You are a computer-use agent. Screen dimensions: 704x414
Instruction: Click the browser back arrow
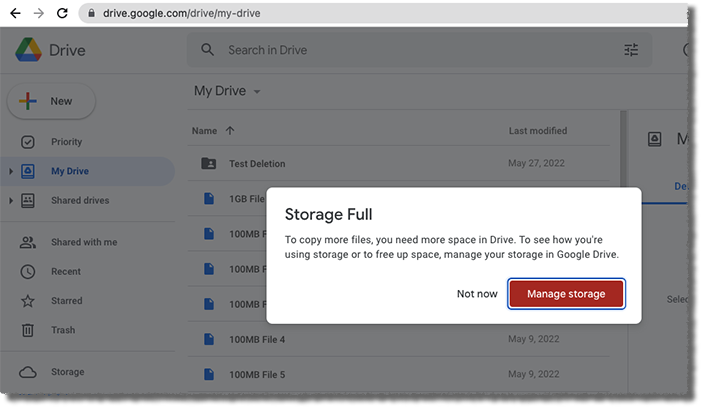coord(15,14)
